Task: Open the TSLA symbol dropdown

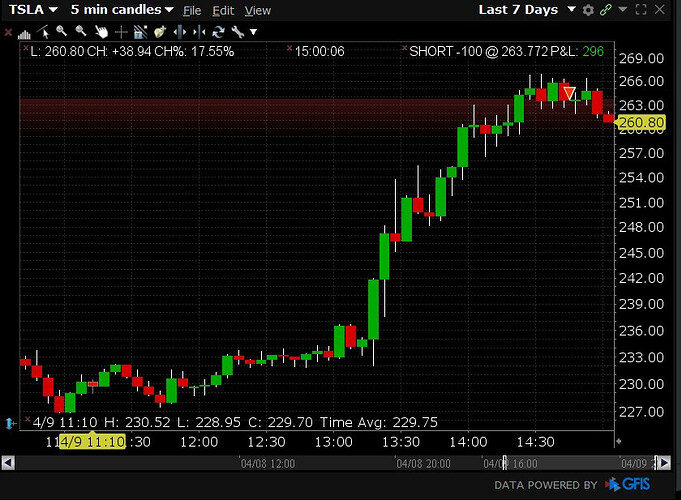Action: (x=33, y=9)
